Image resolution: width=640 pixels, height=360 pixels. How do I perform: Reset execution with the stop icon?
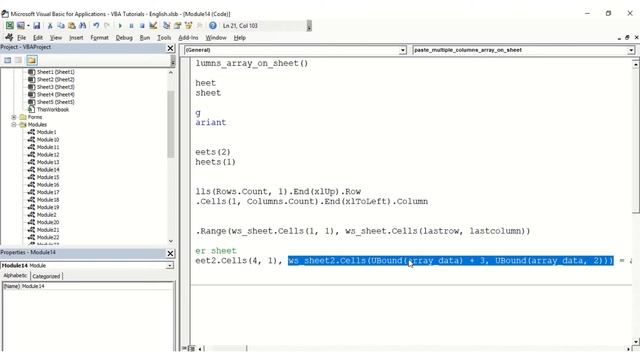click(142, 26)
